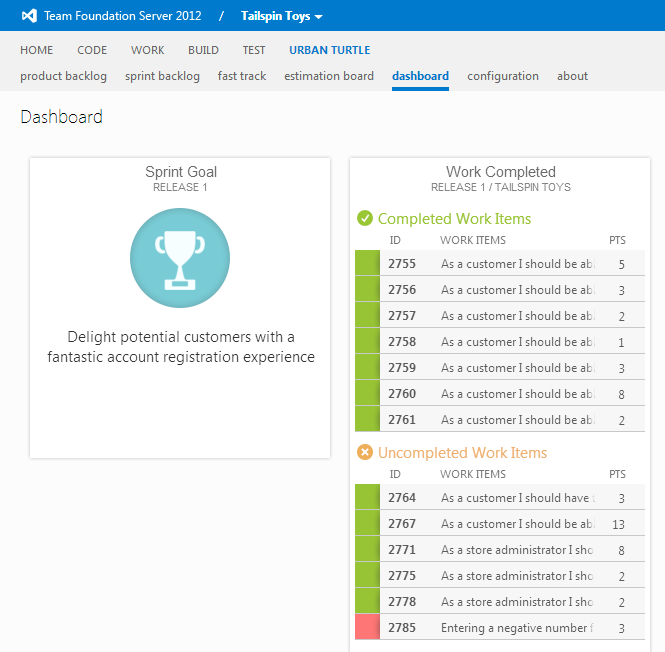The height and width of the screenshot is (652, 665).
Task: Go to the HOME menu
Action: click(x=37, y=50)
